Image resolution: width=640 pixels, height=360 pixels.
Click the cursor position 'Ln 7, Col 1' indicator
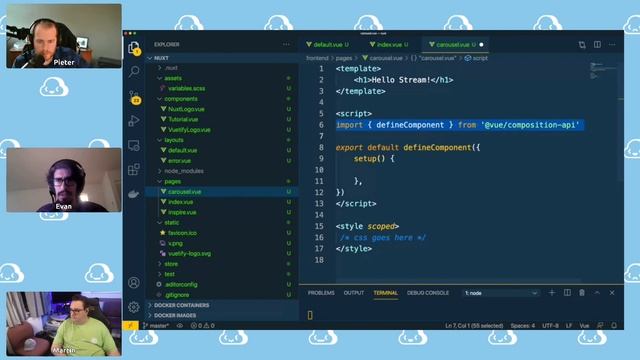pyautogui.click(x=474, y=326)
